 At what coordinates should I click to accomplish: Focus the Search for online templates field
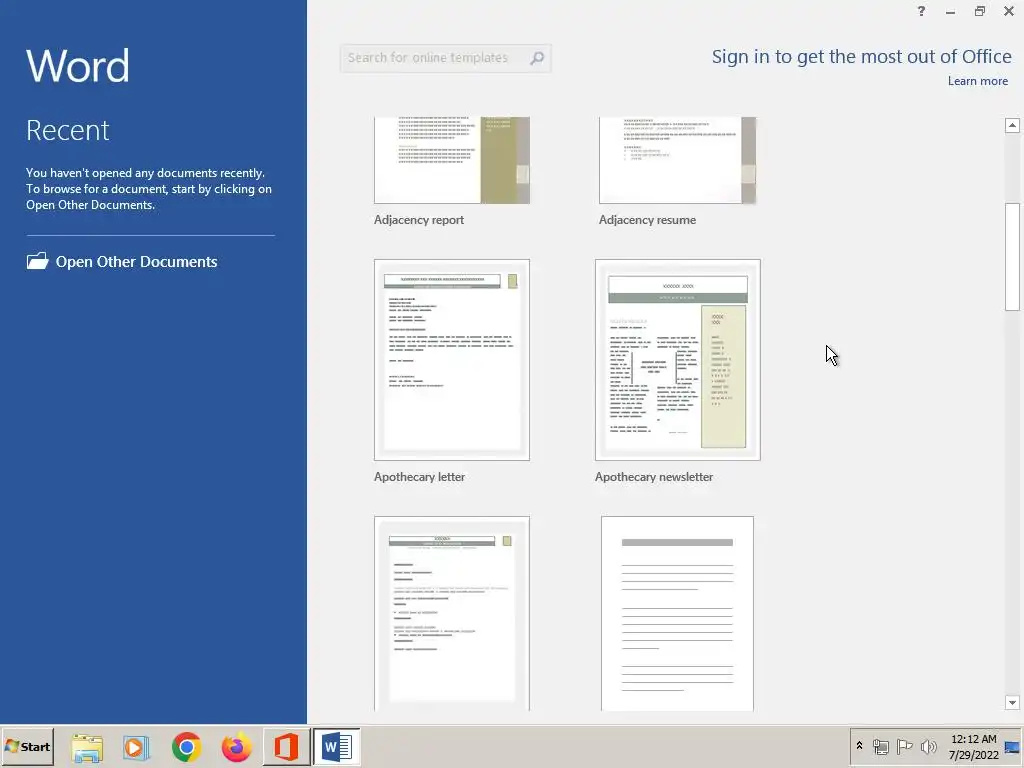(445, 58)
